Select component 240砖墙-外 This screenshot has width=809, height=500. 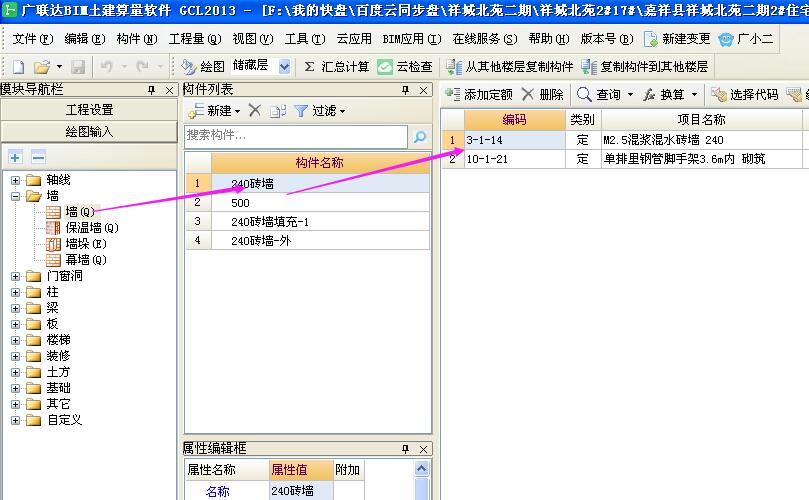(x=307, y=240)
